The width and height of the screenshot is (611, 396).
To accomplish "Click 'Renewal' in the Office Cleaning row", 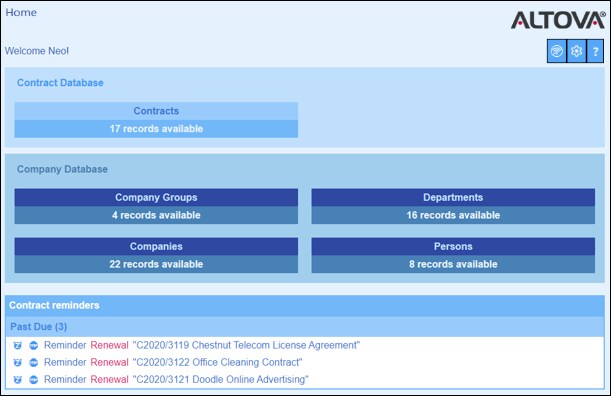I will click(x=109, y=362).
